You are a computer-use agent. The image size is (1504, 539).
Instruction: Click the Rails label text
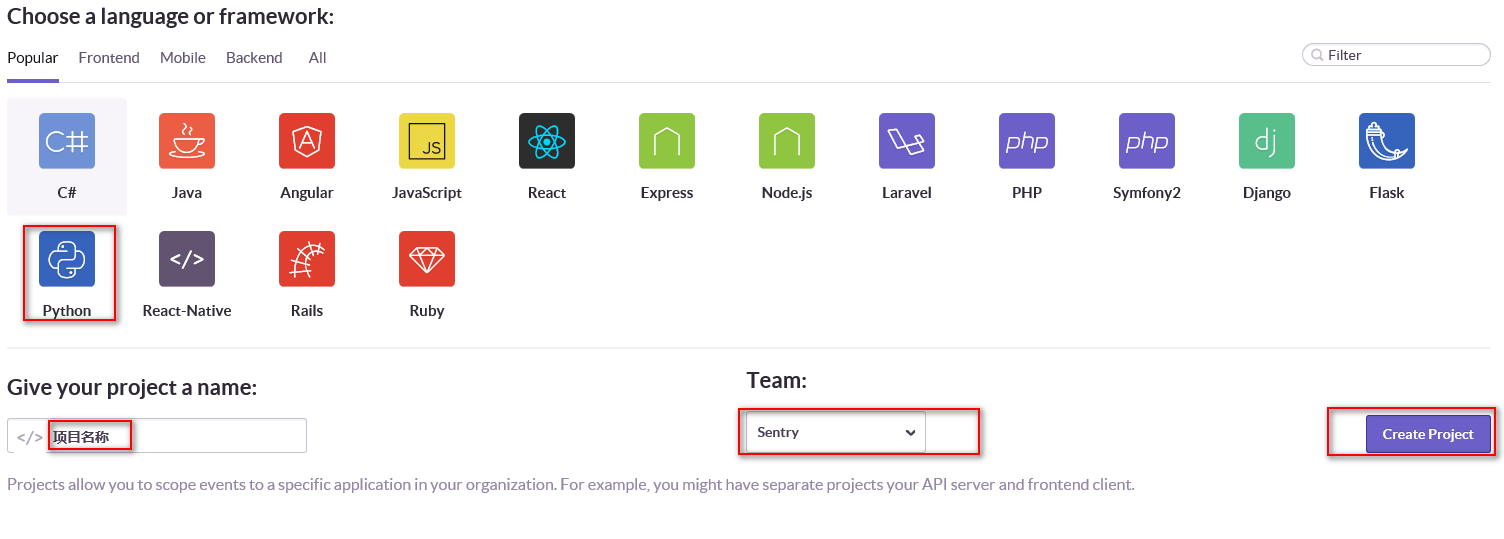pyautogui.click(x=307, y=311)
